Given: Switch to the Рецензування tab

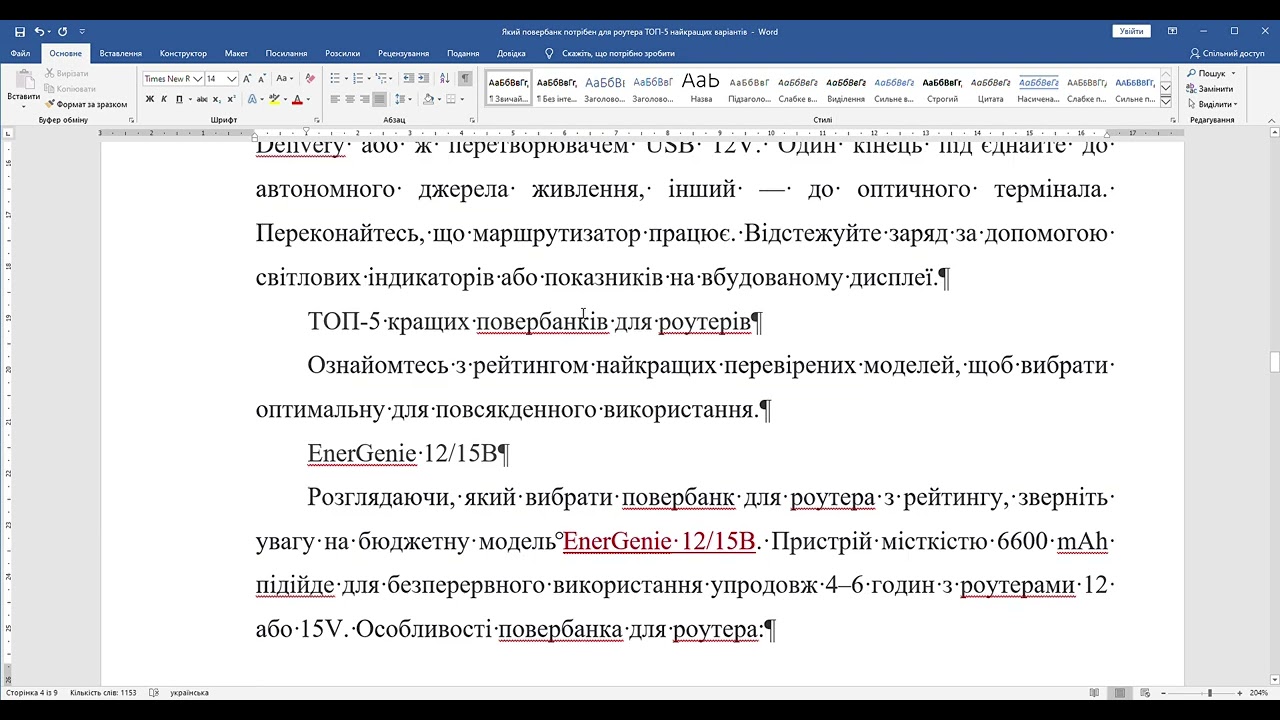Looking at the screenshot, I should 404,53.
